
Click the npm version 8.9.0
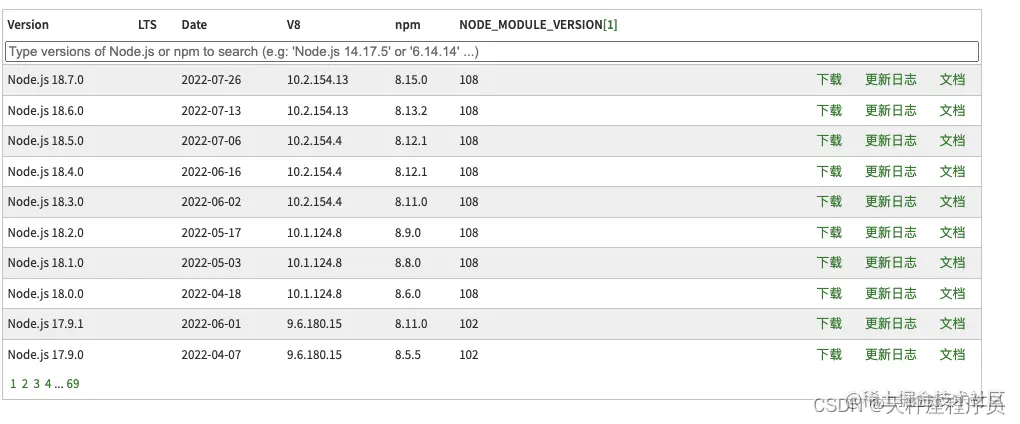click(x=408, y=233)
